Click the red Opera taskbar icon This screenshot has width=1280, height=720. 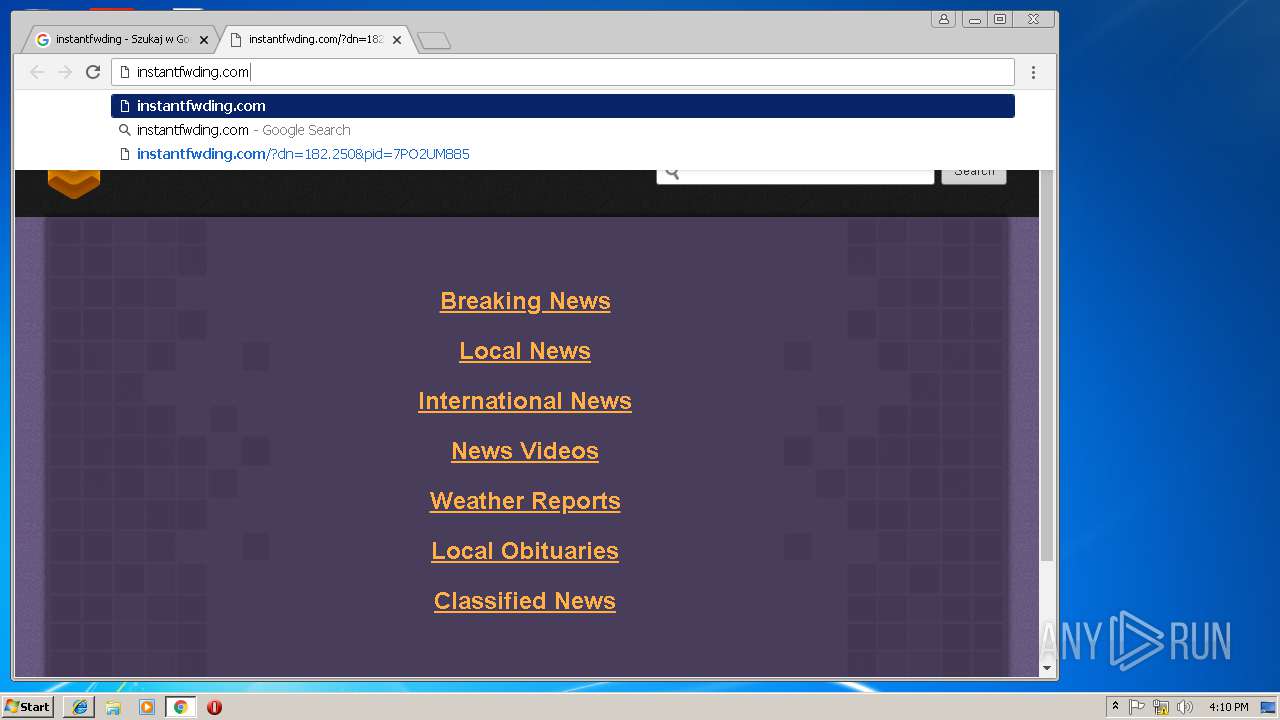click(x=214, y=707)
